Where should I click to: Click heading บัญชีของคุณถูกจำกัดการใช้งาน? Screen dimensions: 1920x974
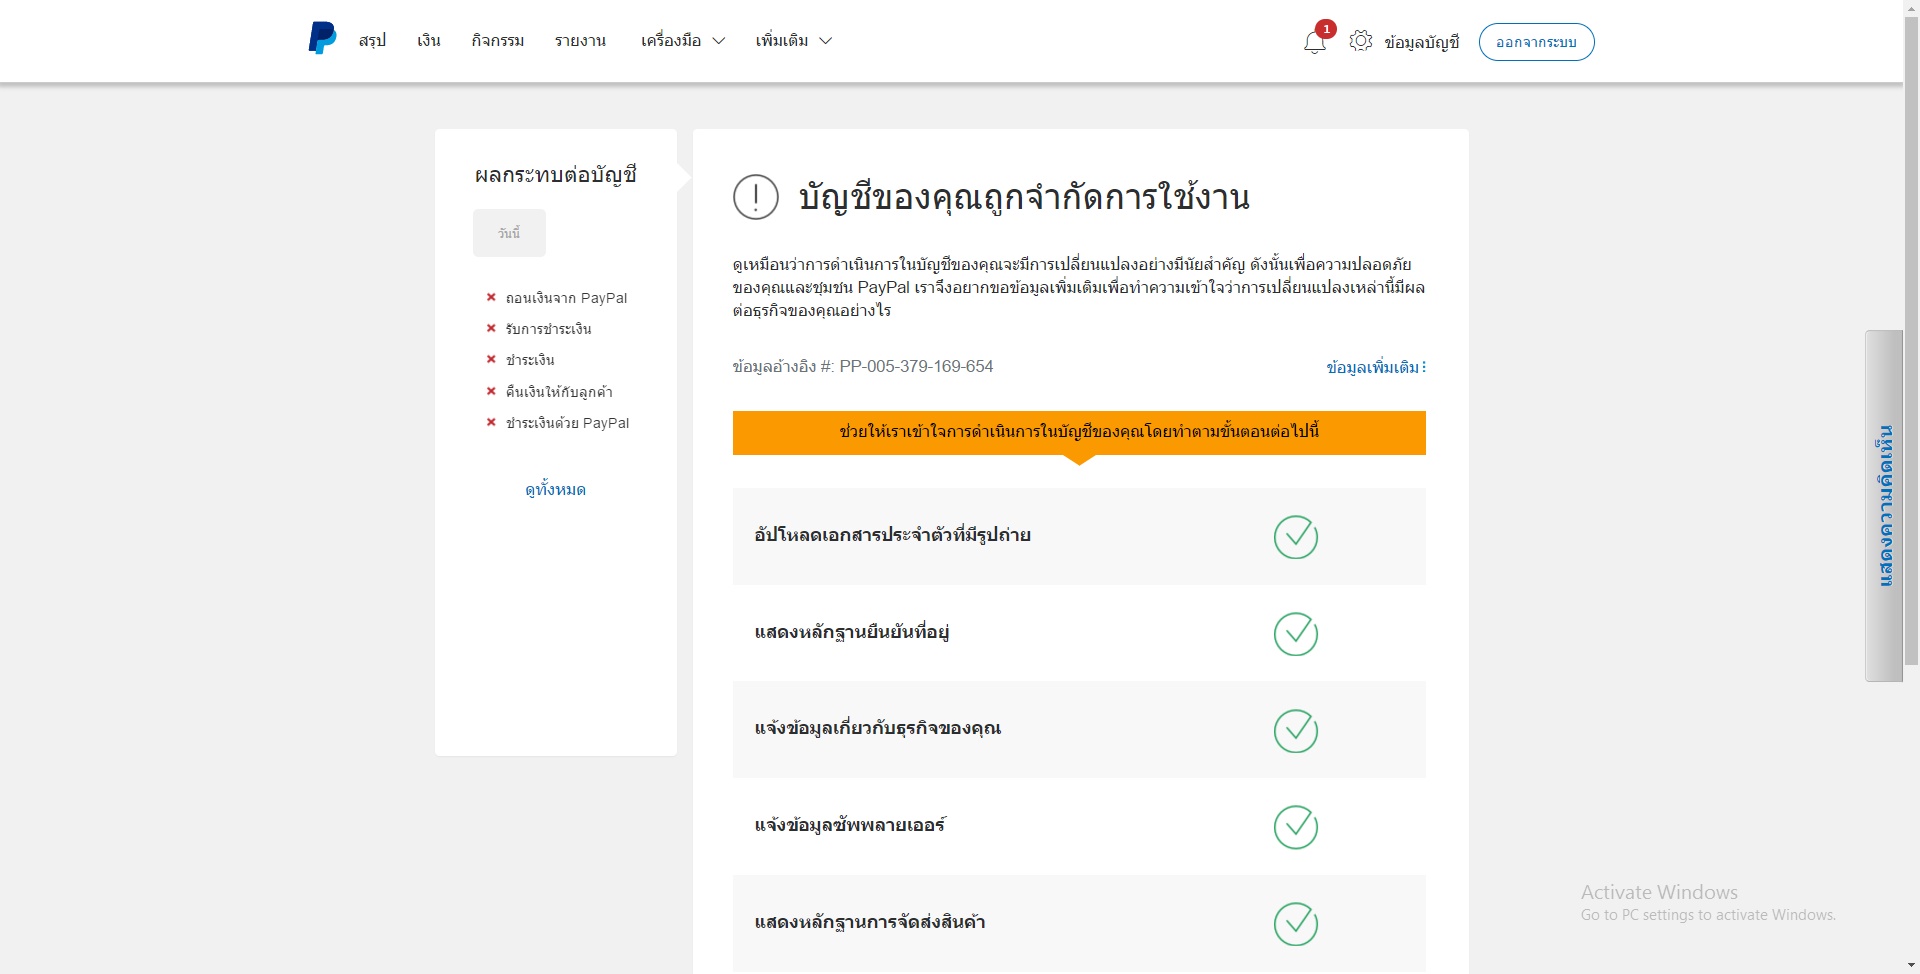1024,197
